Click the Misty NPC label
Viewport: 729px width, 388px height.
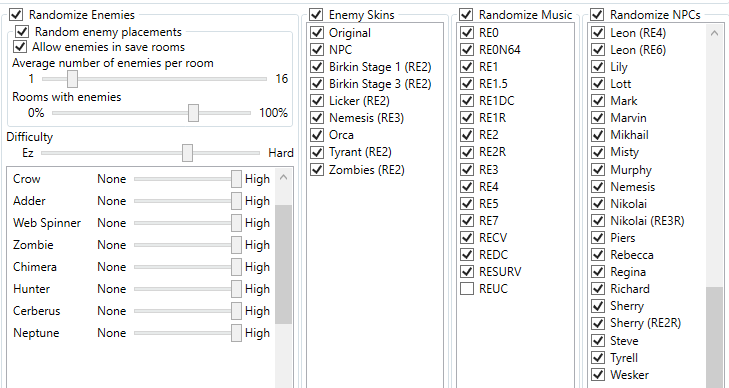(624, 152)
